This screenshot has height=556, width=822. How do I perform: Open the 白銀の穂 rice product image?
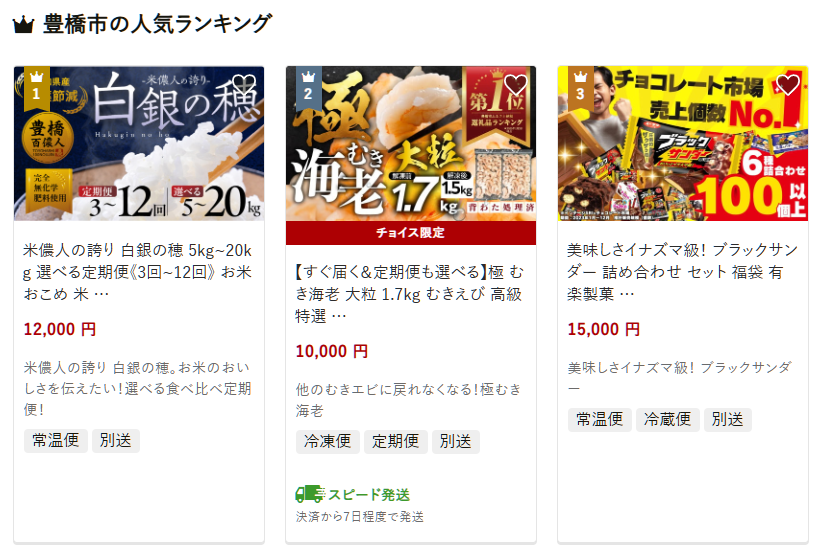click(x=139, y=143)
